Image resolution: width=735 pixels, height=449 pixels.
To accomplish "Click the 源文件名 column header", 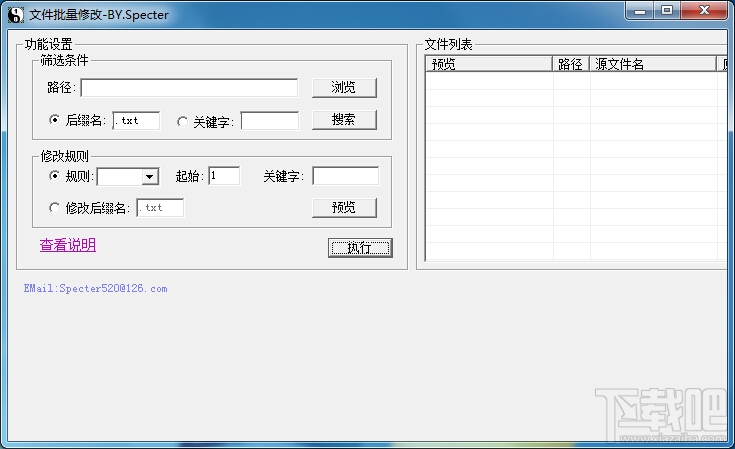I will tap(652, 64).
